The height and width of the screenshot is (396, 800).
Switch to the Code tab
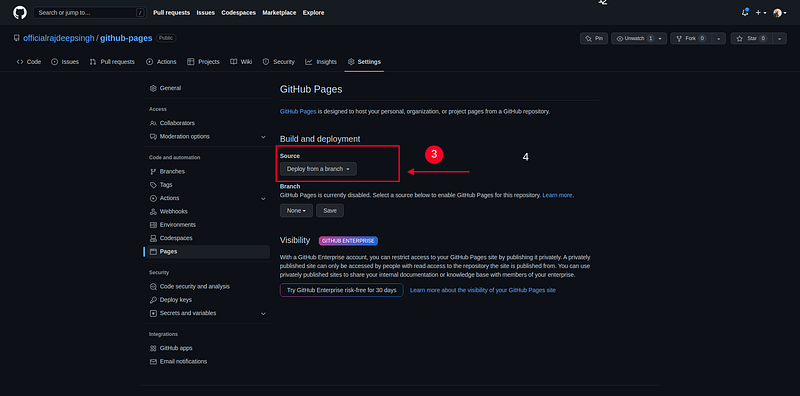coord(29,62)
